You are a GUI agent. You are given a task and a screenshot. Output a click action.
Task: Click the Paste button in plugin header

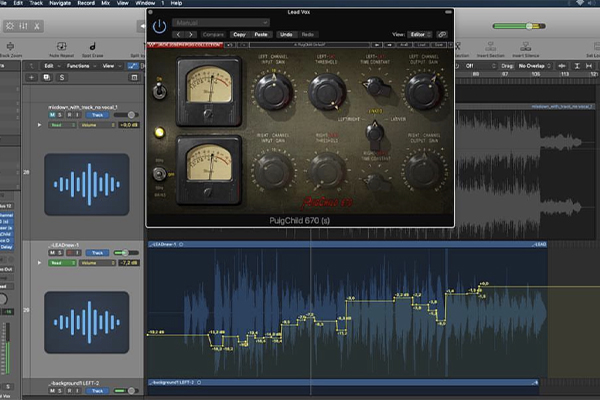tap(261, 34)
